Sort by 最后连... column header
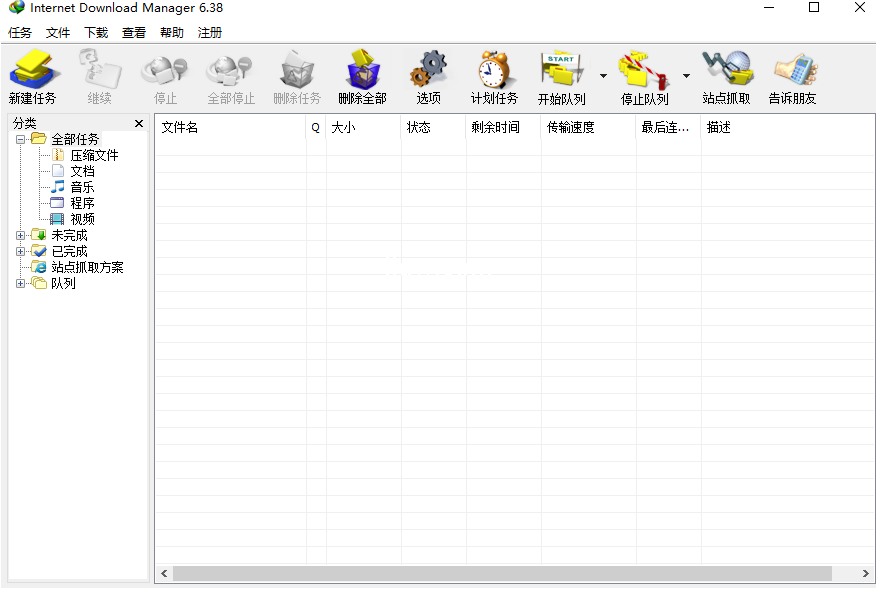Viewport: 876px width, 589px height. [669, 127]
